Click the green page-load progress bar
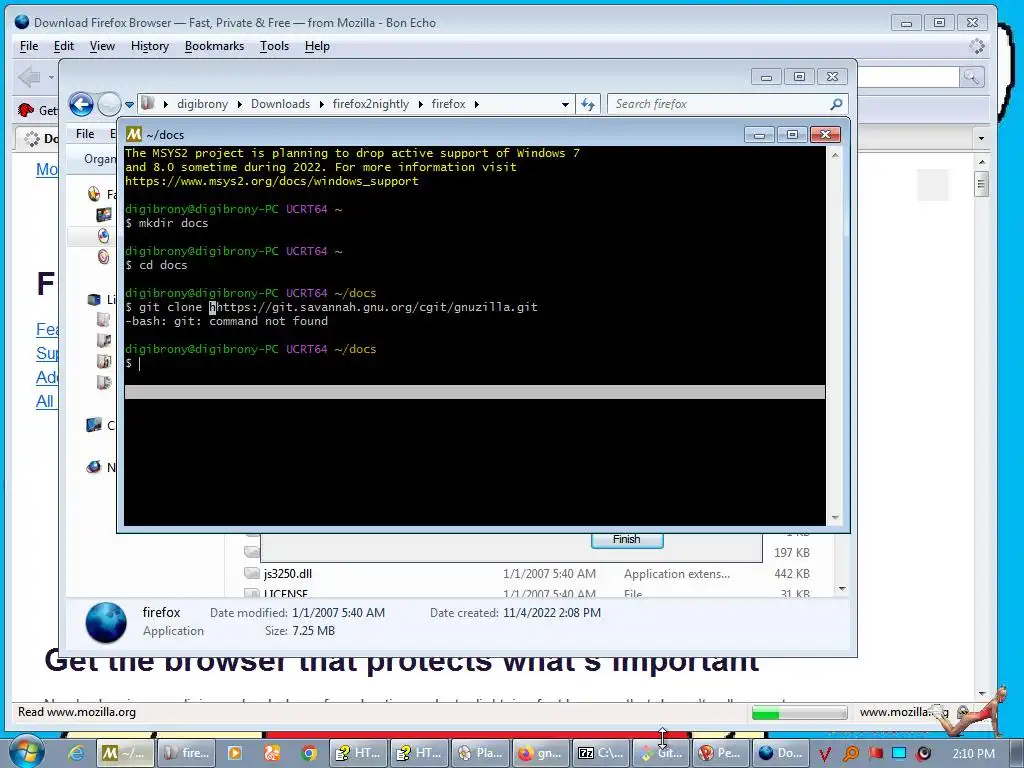1024x768 pixels. [x=799, y=713]
